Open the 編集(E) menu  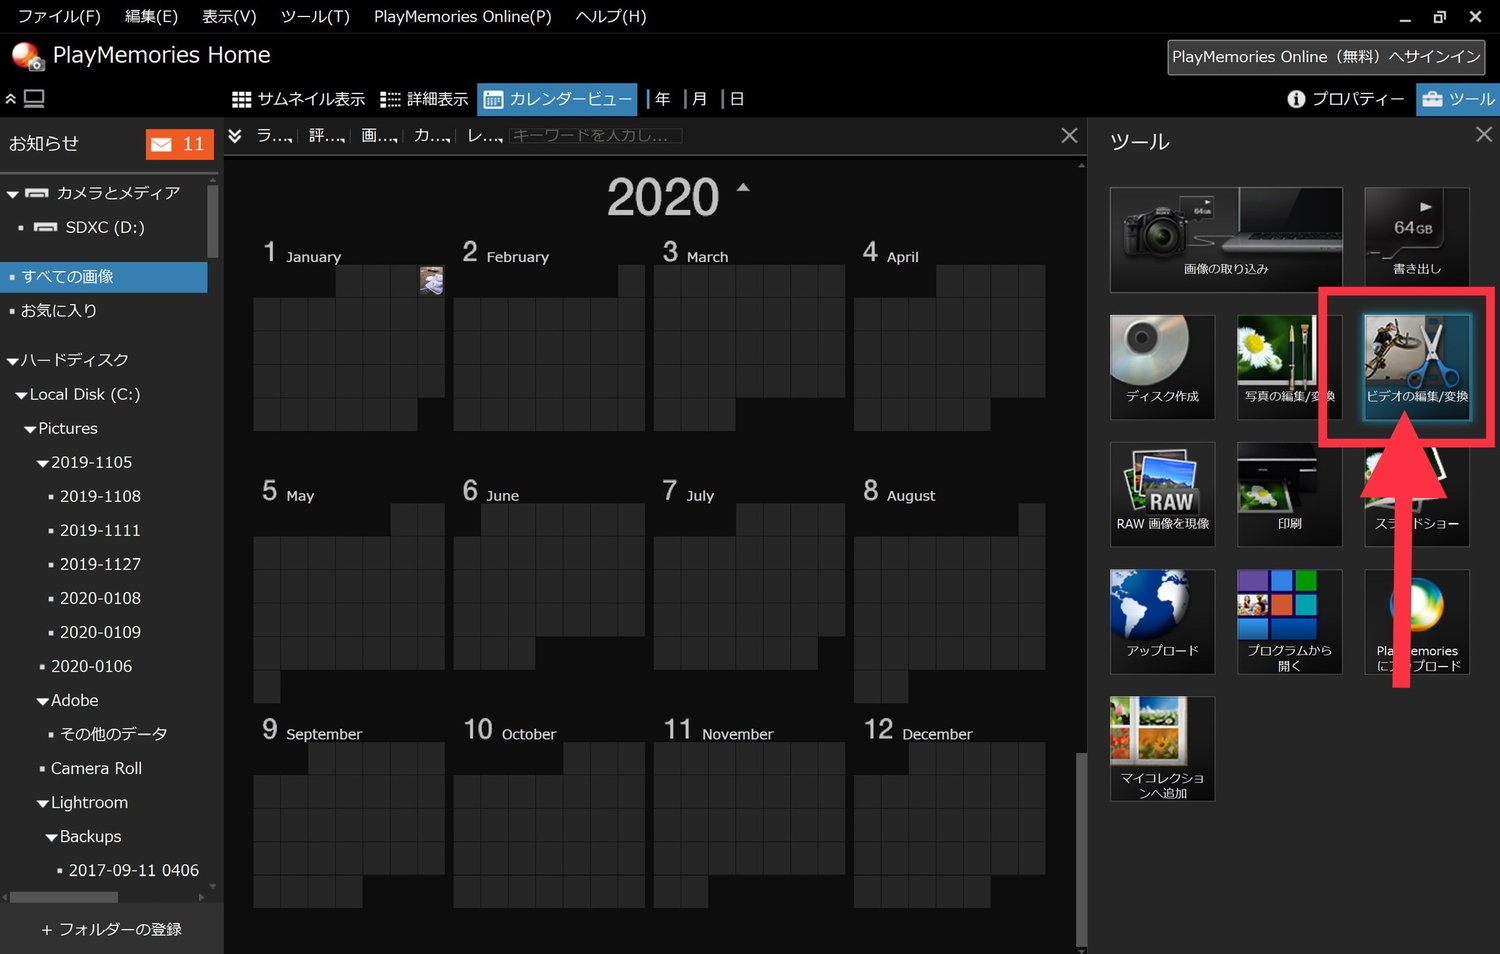point(151,17)
